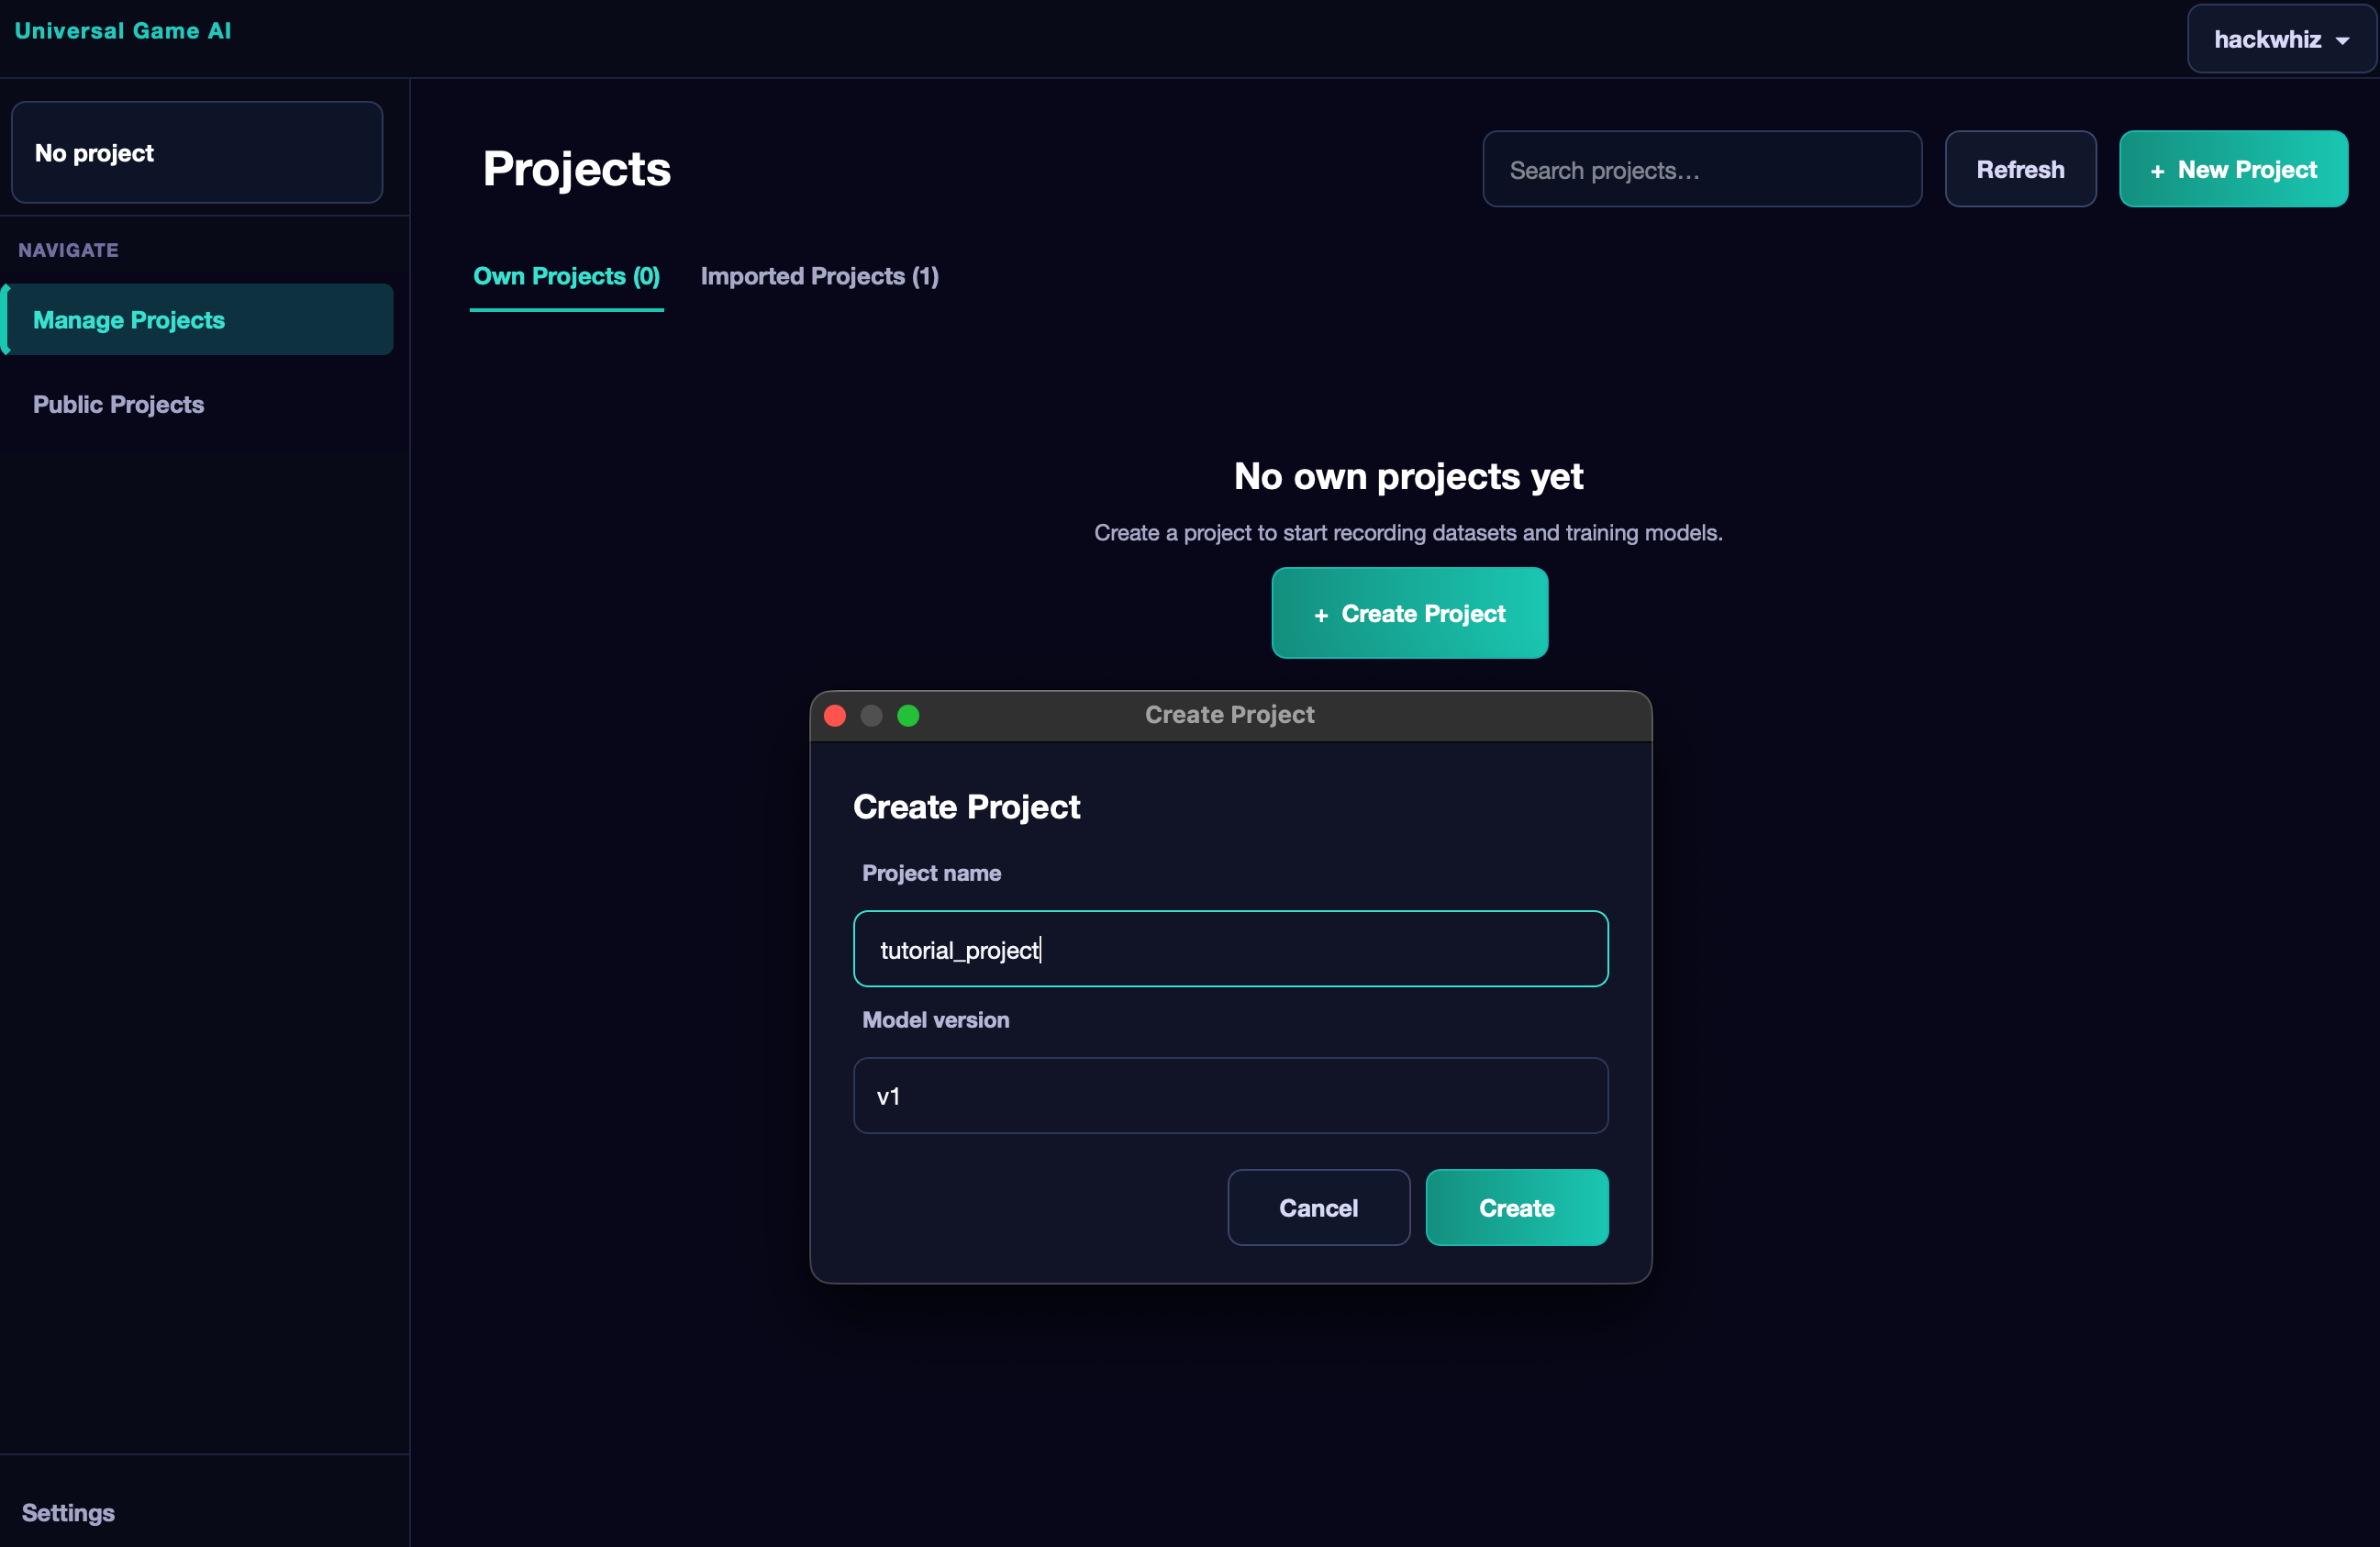Focus the Project name input field
This screenshot has width=2380, height=1547.
(1230, 949)
